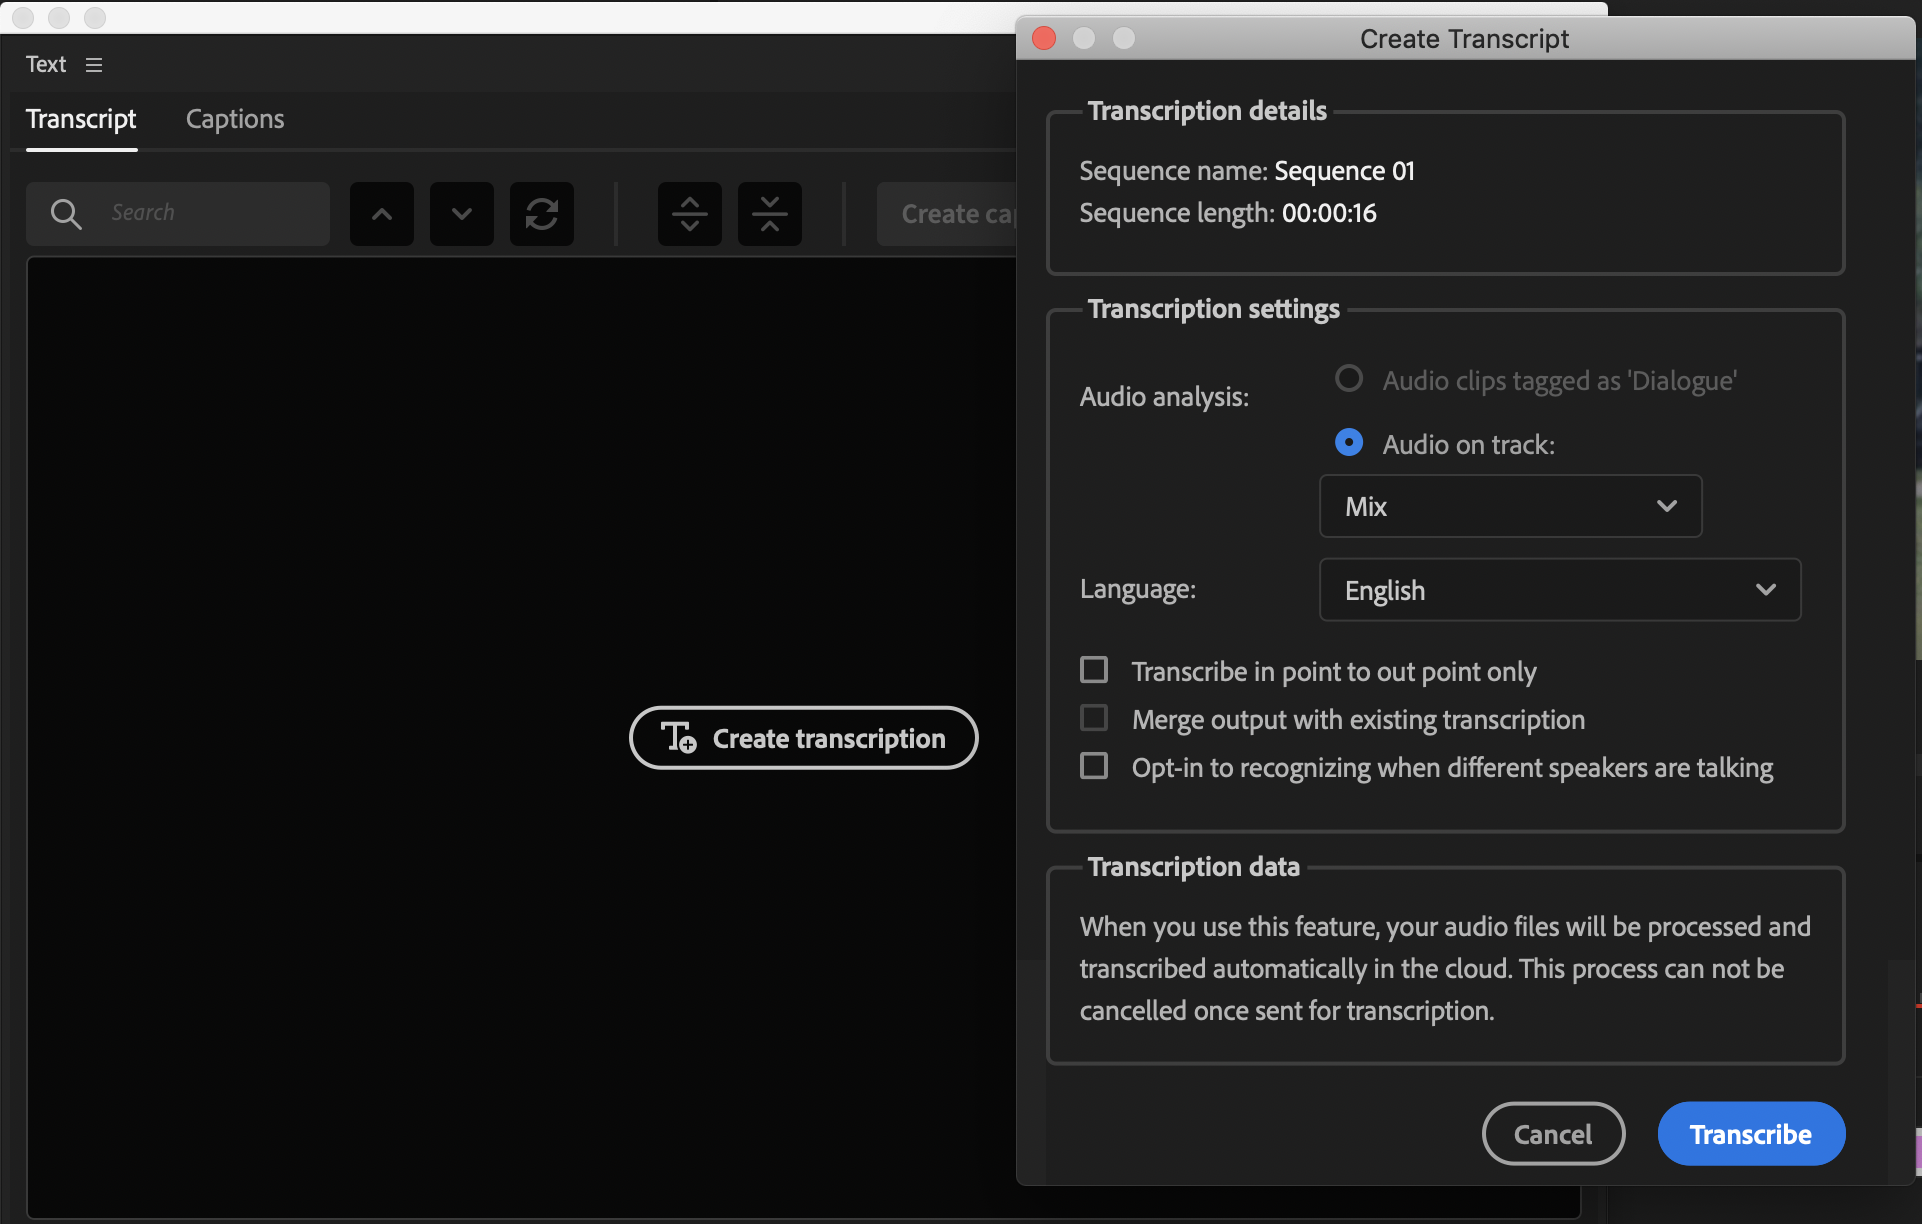The height and width of the screenshot is (1224, 1922).
Task: Check Merge output with existing transcription
Action: (1094, 718)
